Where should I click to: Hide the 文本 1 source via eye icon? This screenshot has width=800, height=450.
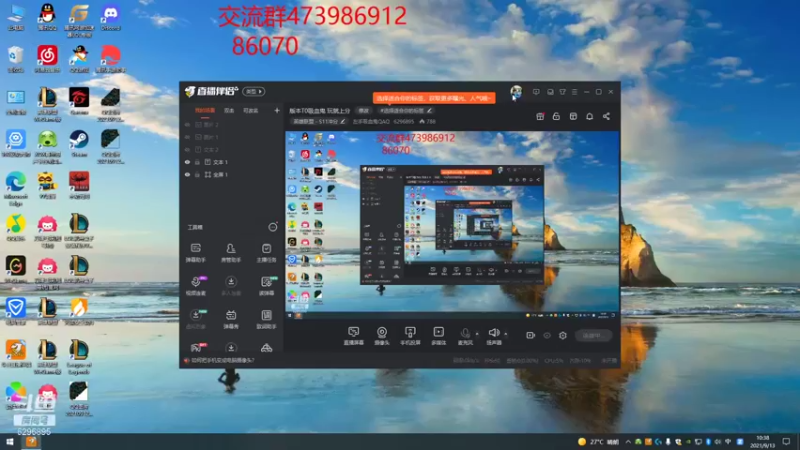tap(187, 162)
